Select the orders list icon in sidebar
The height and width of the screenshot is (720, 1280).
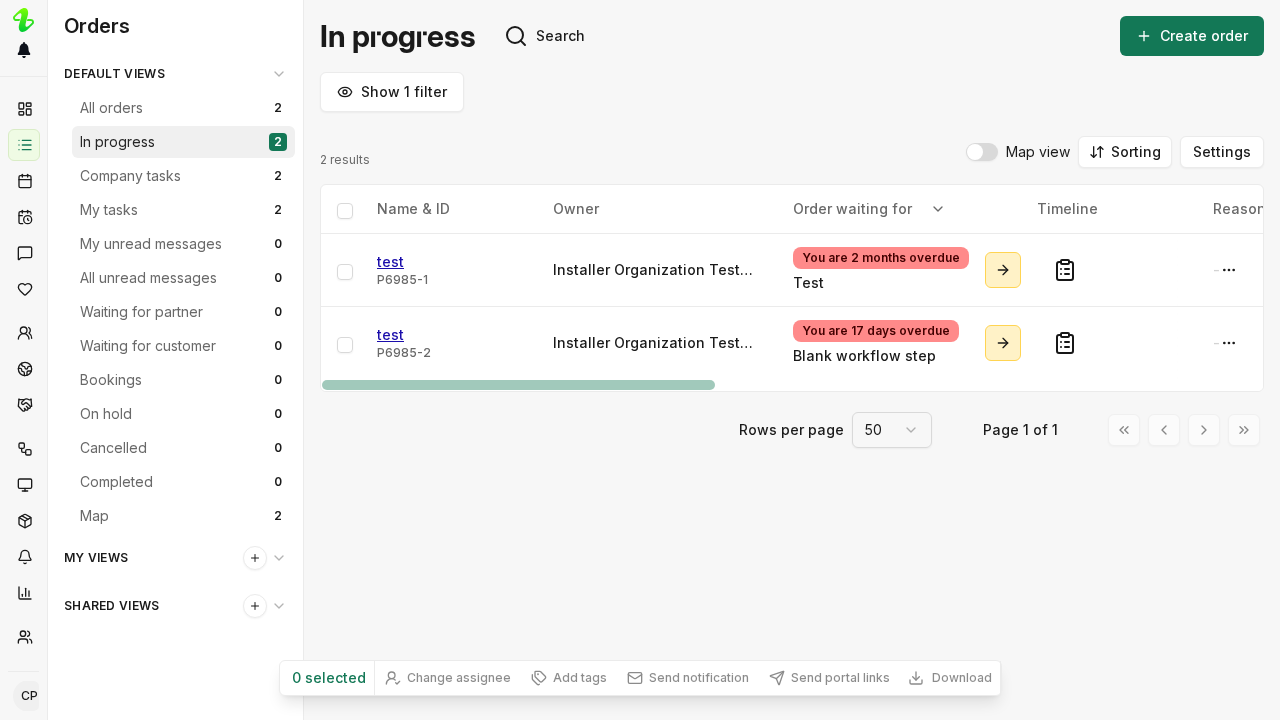[x=24, y=145]
